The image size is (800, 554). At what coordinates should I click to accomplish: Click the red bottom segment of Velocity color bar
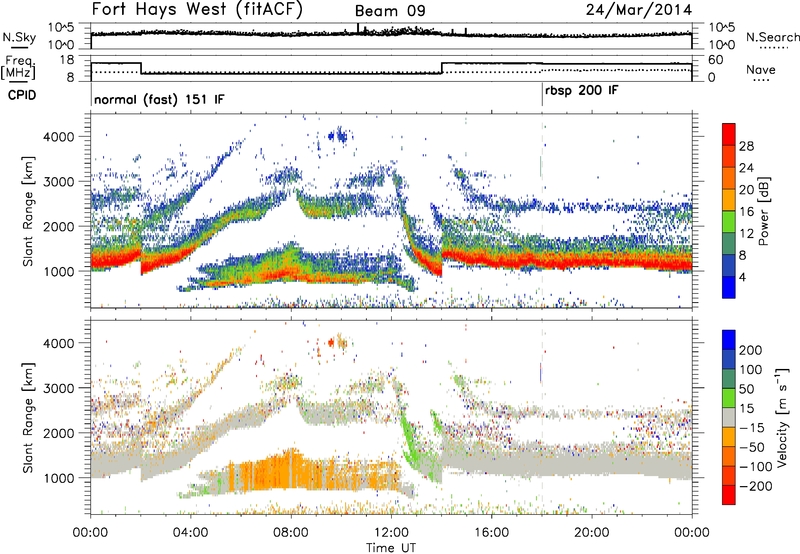coord(729,495)
